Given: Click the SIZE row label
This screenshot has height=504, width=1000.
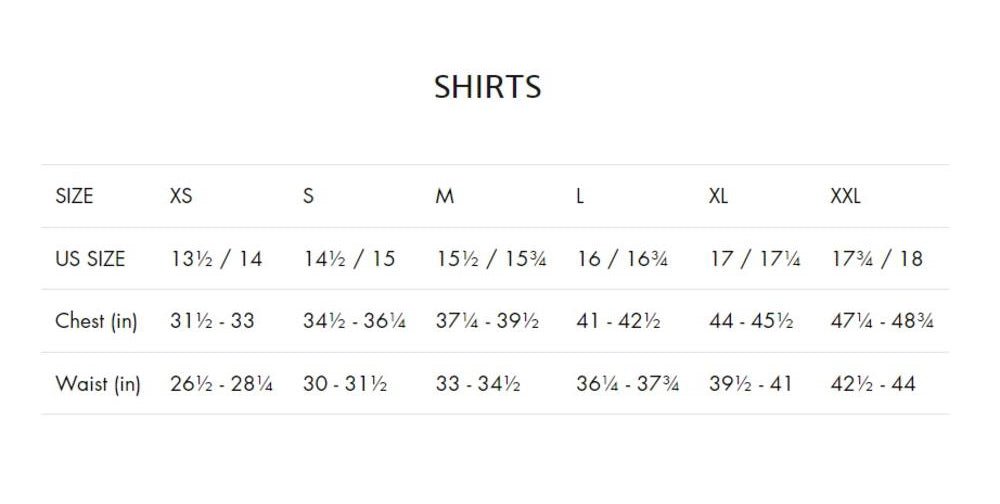Looking at the screenshot, I should coord(74,196).
